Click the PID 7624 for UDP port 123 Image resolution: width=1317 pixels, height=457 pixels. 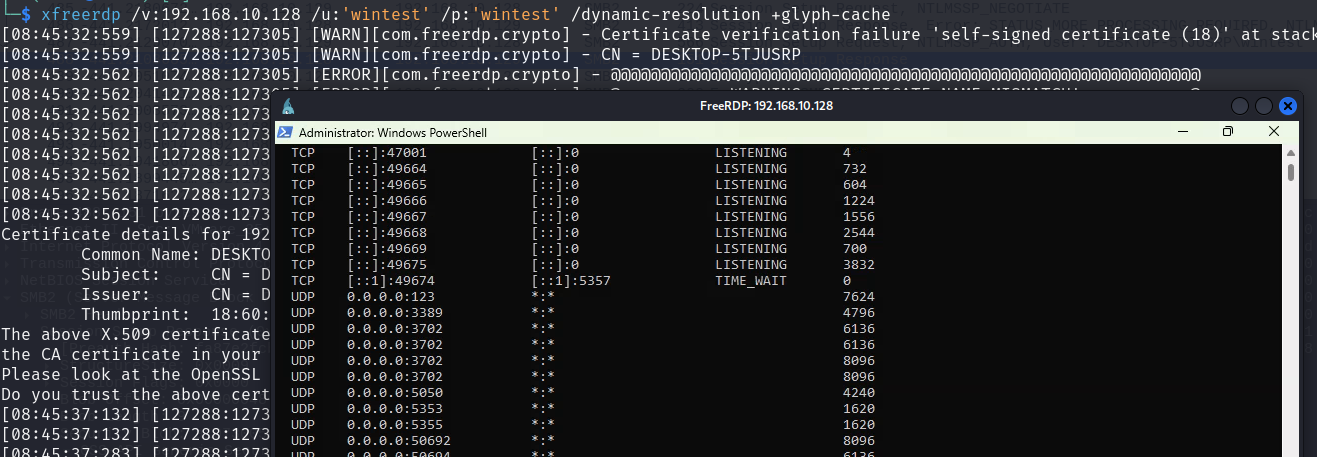859,297
